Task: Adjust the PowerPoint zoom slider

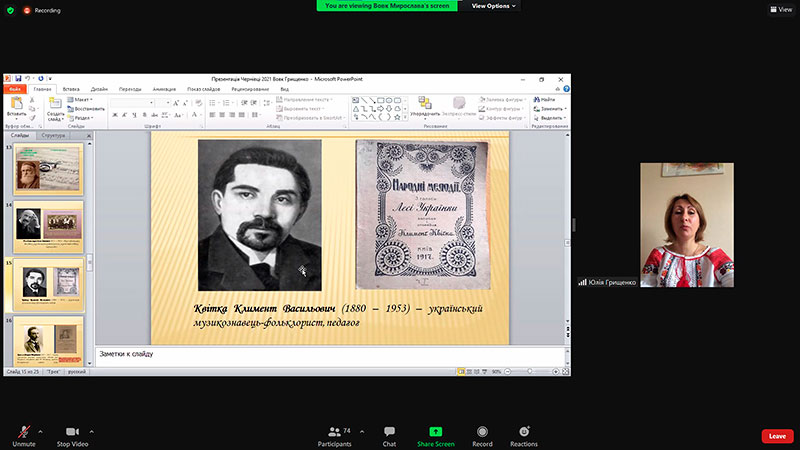Action: 531,371
